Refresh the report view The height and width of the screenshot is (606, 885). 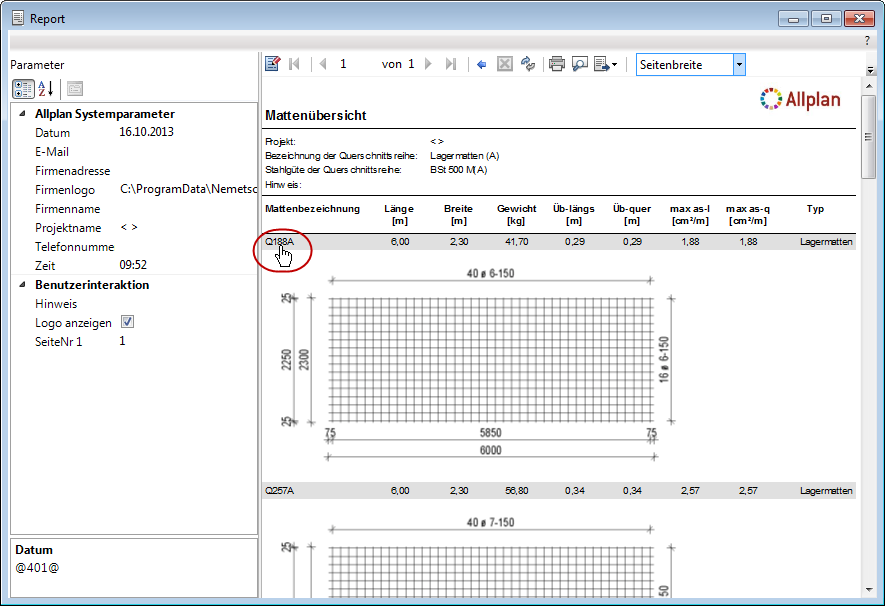(528, 64)
